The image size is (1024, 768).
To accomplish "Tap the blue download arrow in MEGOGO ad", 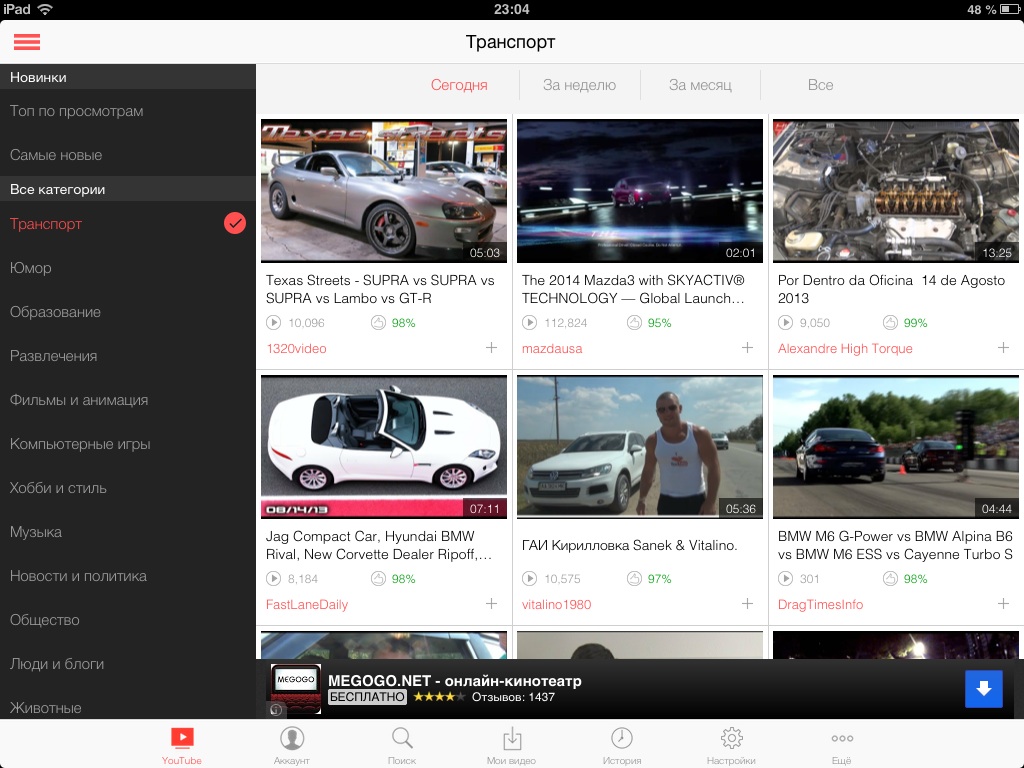I will [x=984, y=689].
